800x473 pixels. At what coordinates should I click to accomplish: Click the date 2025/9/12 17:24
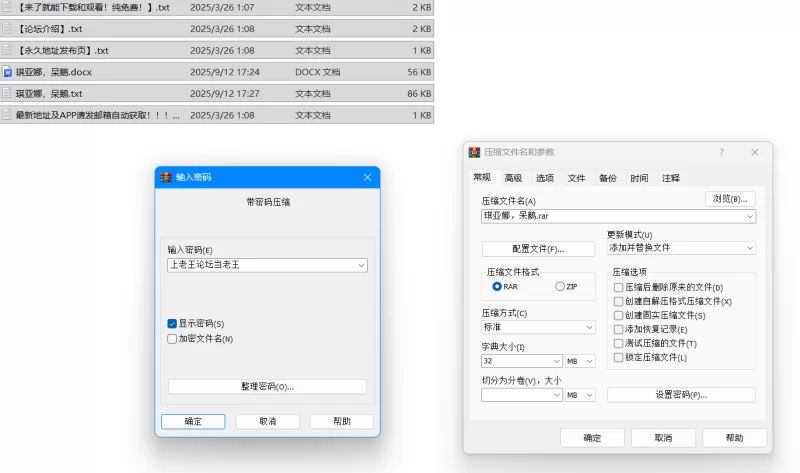[x=225, y=72]
